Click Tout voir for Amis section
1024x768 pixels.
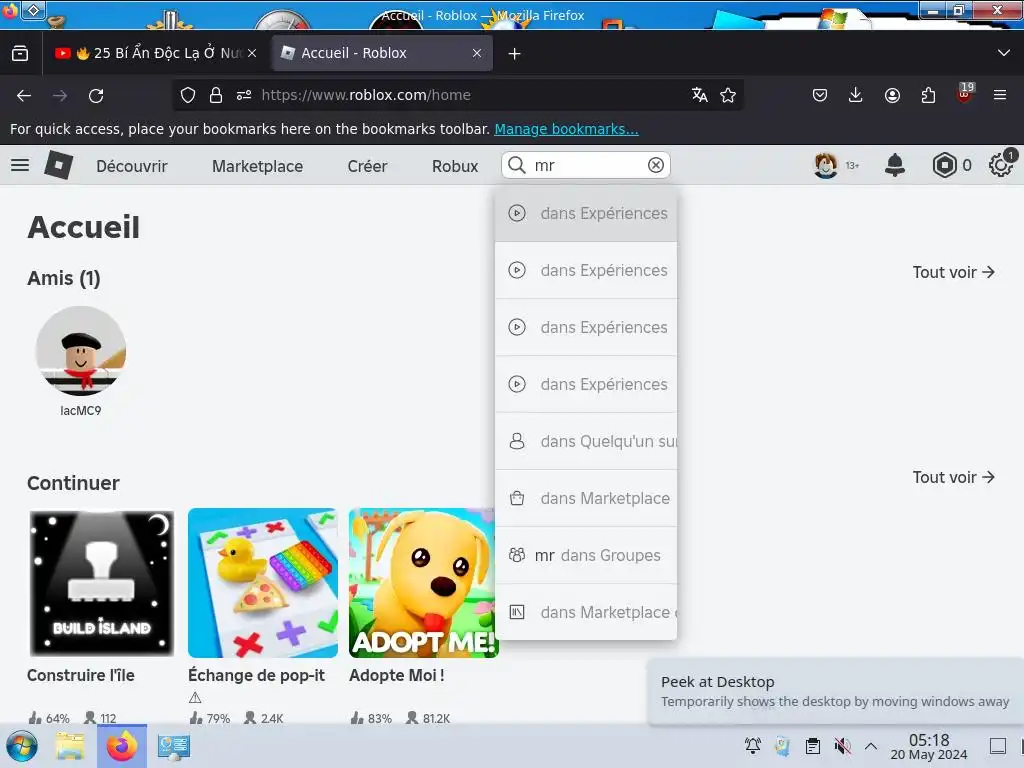953,272
